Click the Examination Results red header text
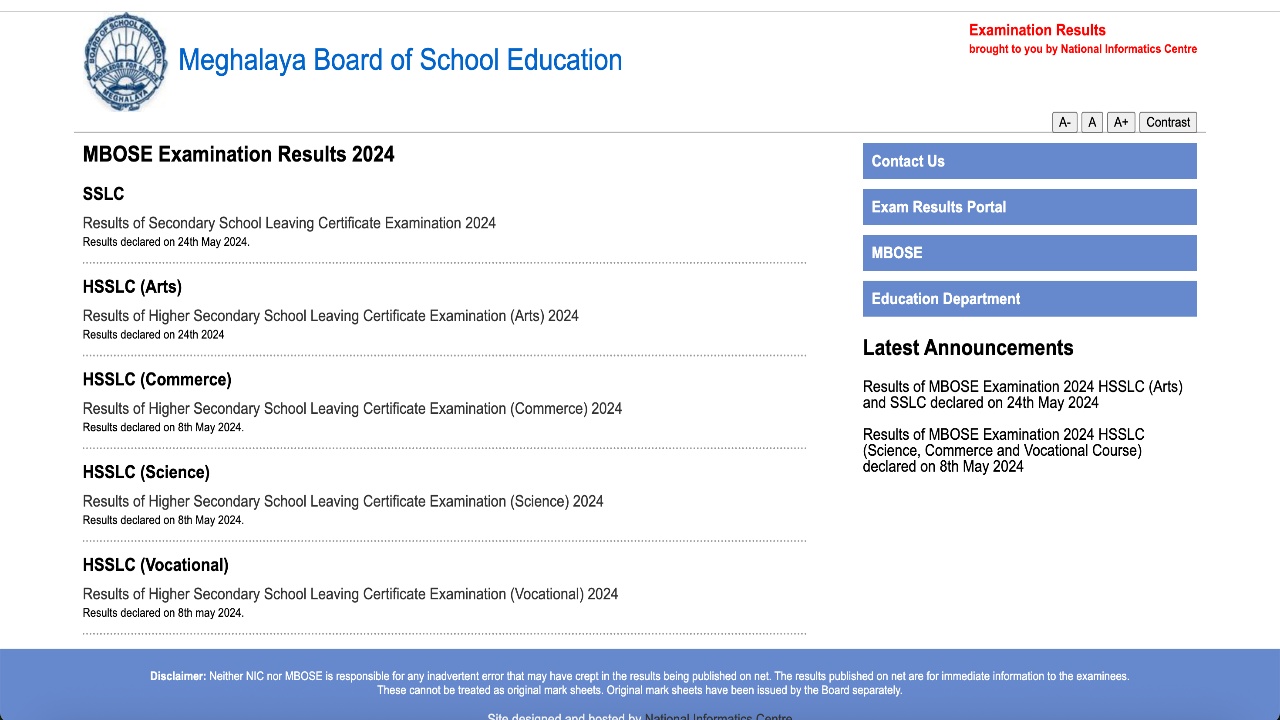 (x=1037, y=30)
